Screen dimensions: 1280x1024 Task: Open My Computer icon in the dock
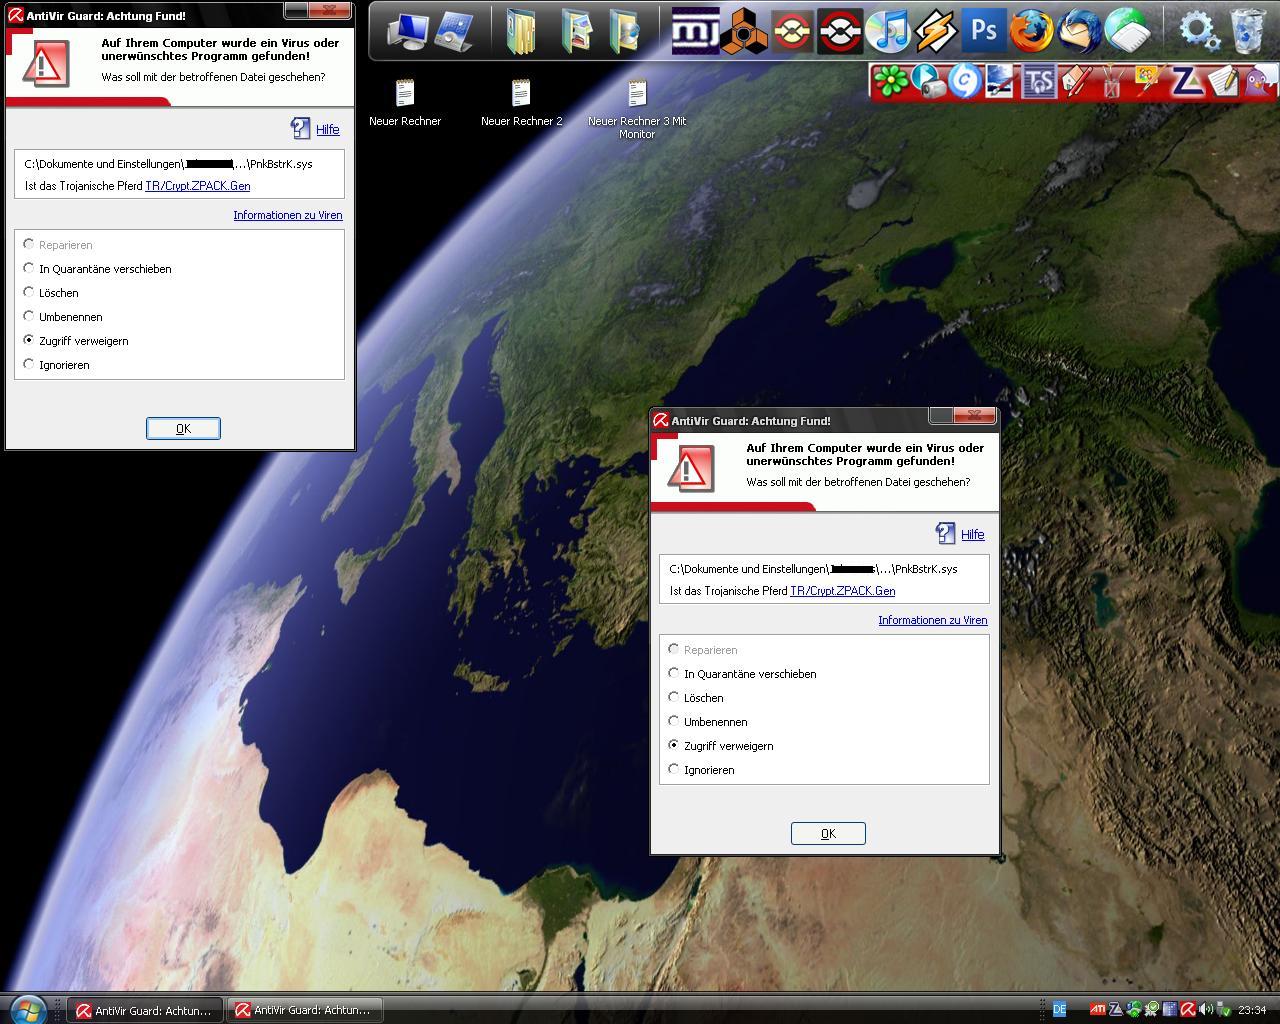(x=406, y=31)
